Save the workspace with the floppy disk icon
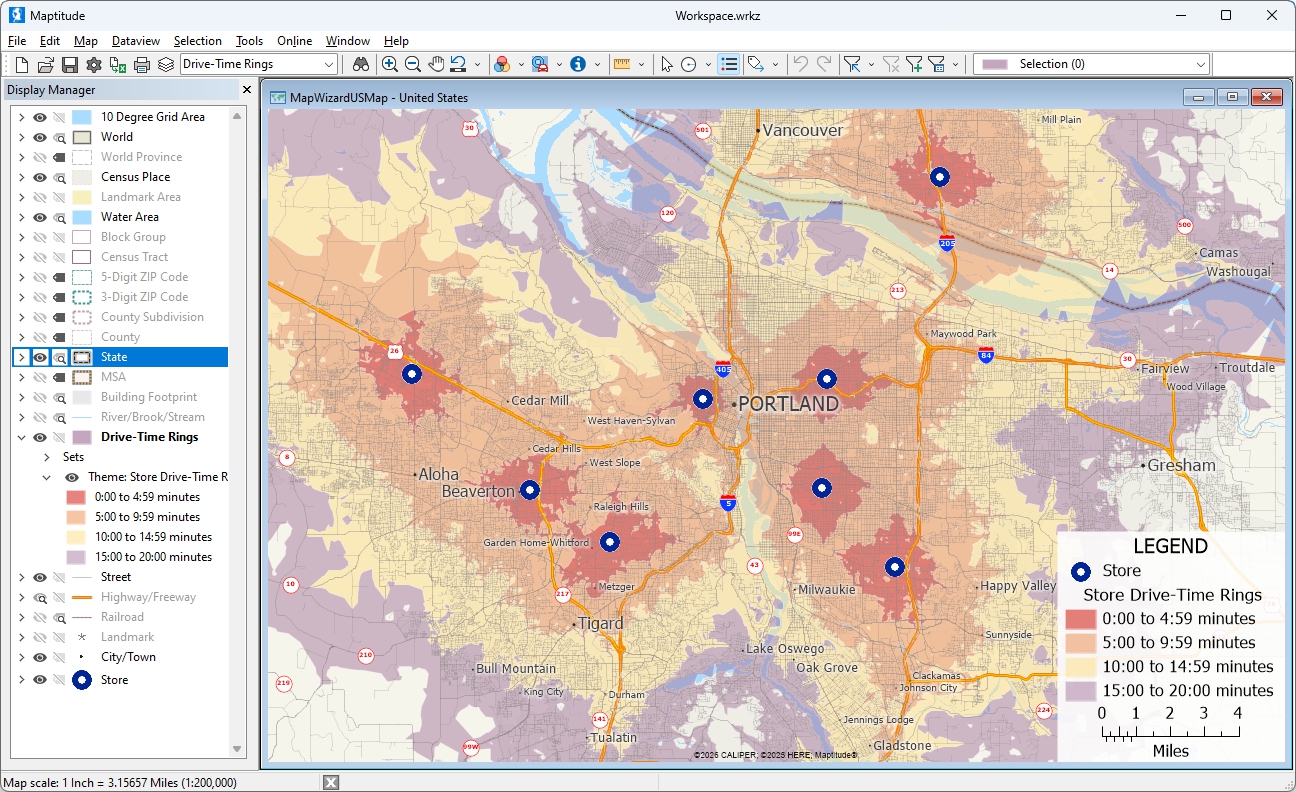This screenshot has width=1296, height=792. coord(70,64)
